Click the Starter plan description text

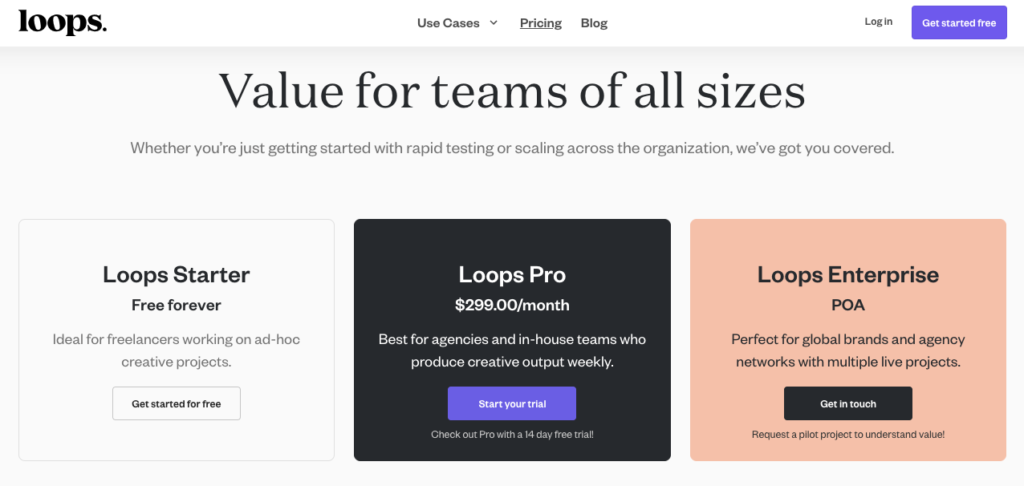coord(176,350)
